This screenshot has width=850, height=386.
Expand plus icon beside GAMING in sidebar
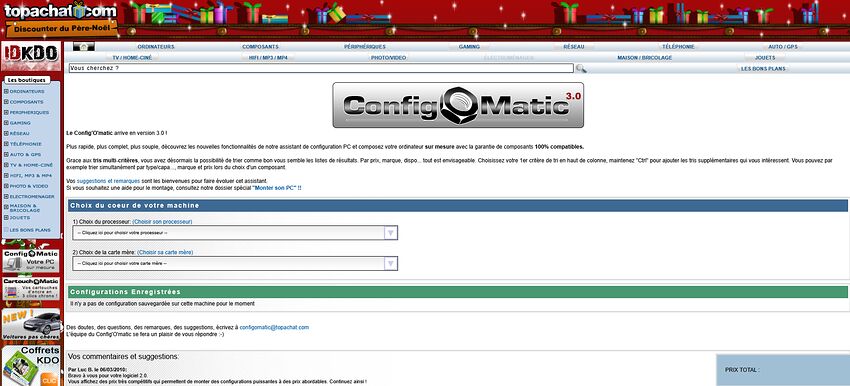(6, 123)
